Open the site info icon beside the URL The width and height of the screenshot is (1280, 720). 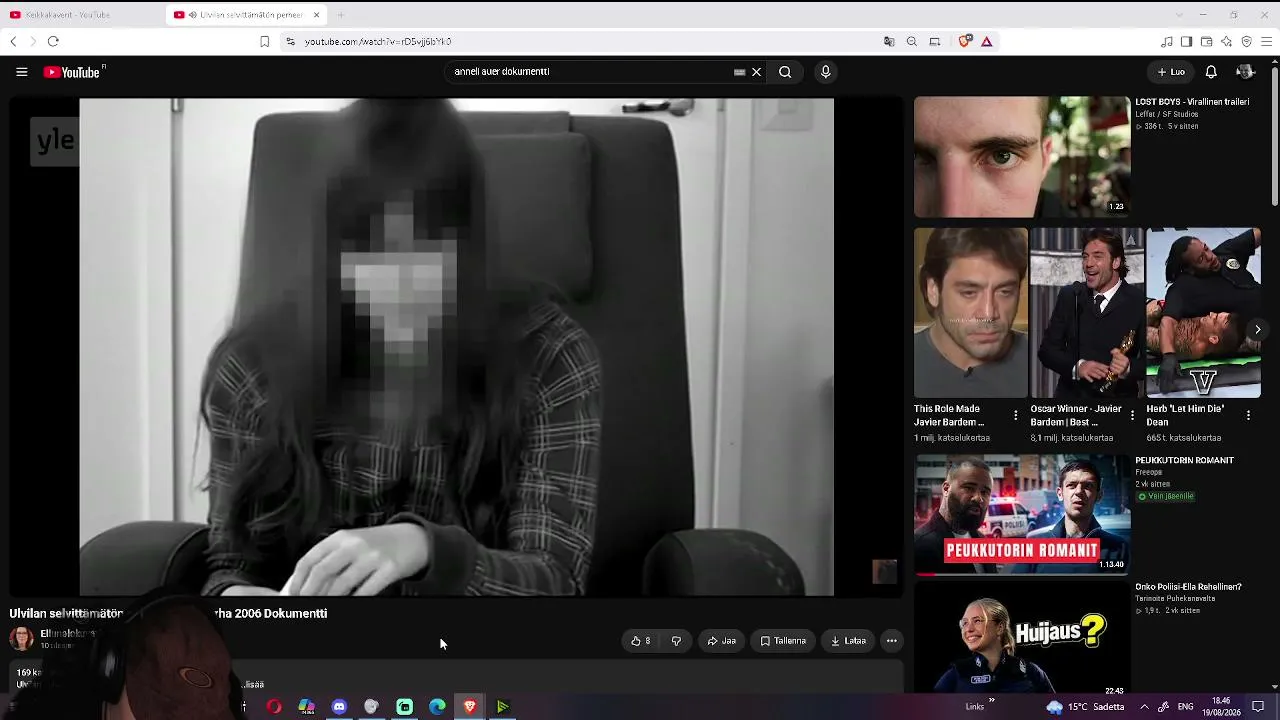pyautogui.click(x=290, y=41)
